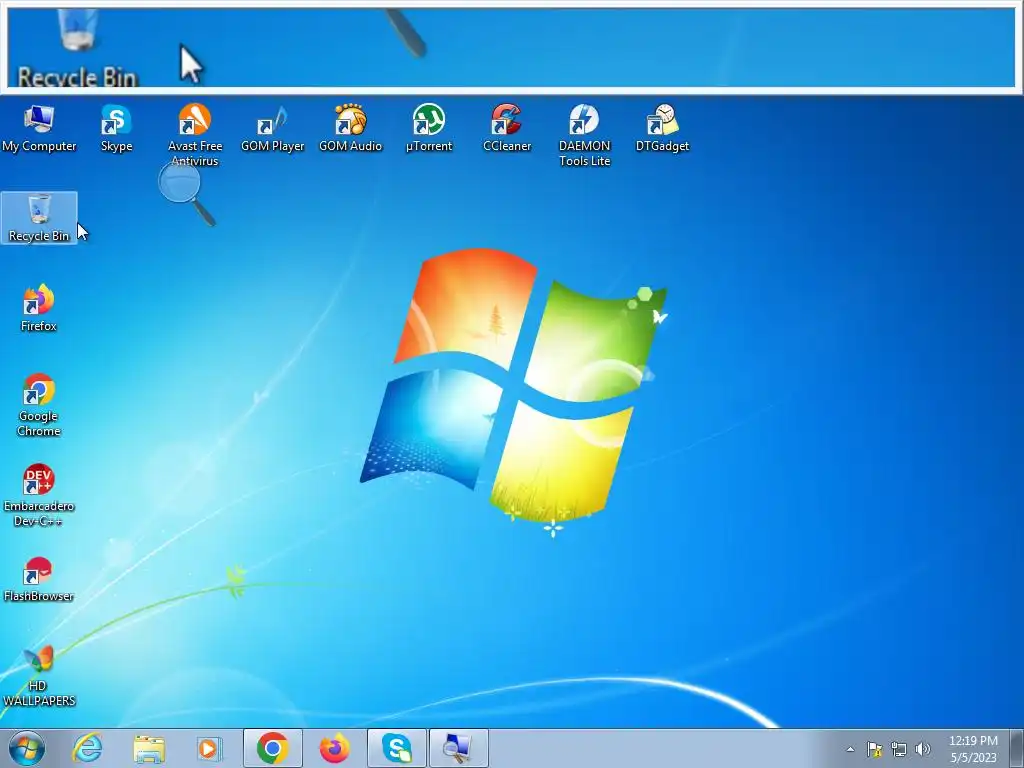Select the GOM Player desktop shortcut
Screen dimensions: 1024x768
tap(272, 128)
